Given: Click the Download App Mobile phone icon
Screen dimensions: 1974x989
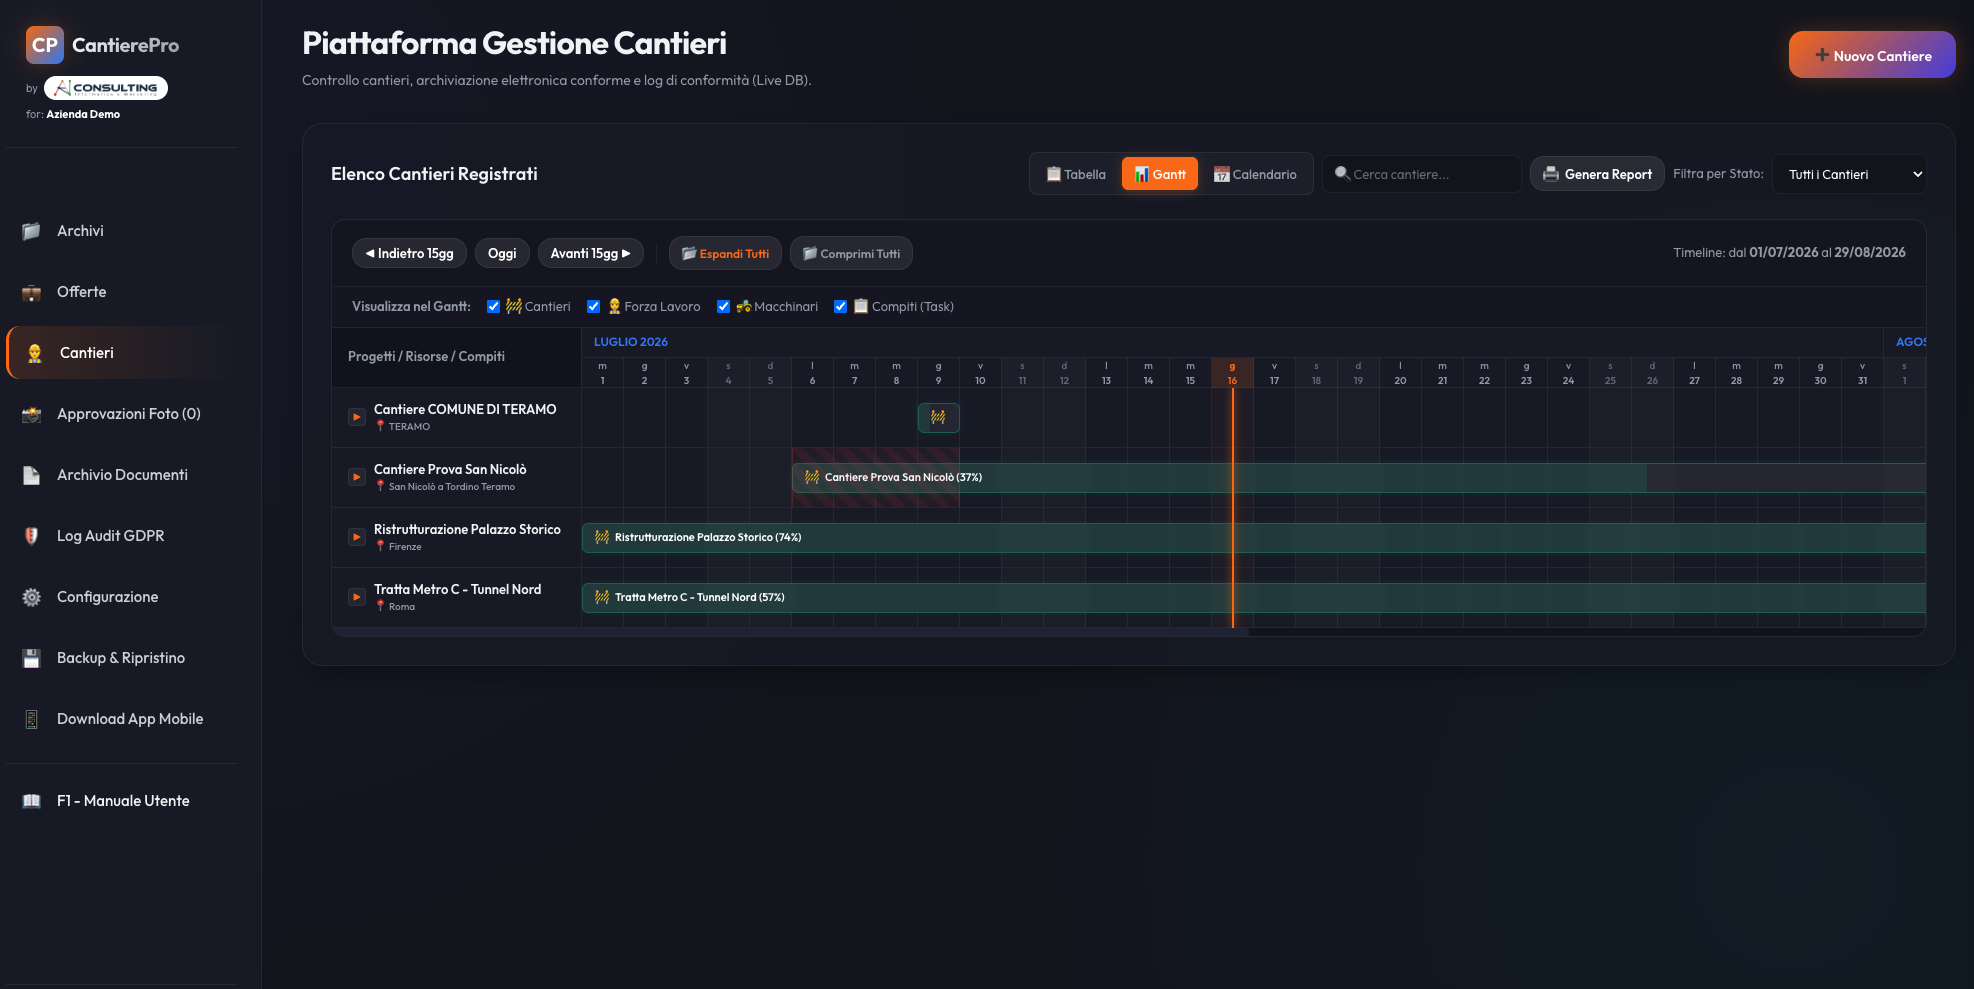Looking at the screenshot, I should (x=32, y=719).
